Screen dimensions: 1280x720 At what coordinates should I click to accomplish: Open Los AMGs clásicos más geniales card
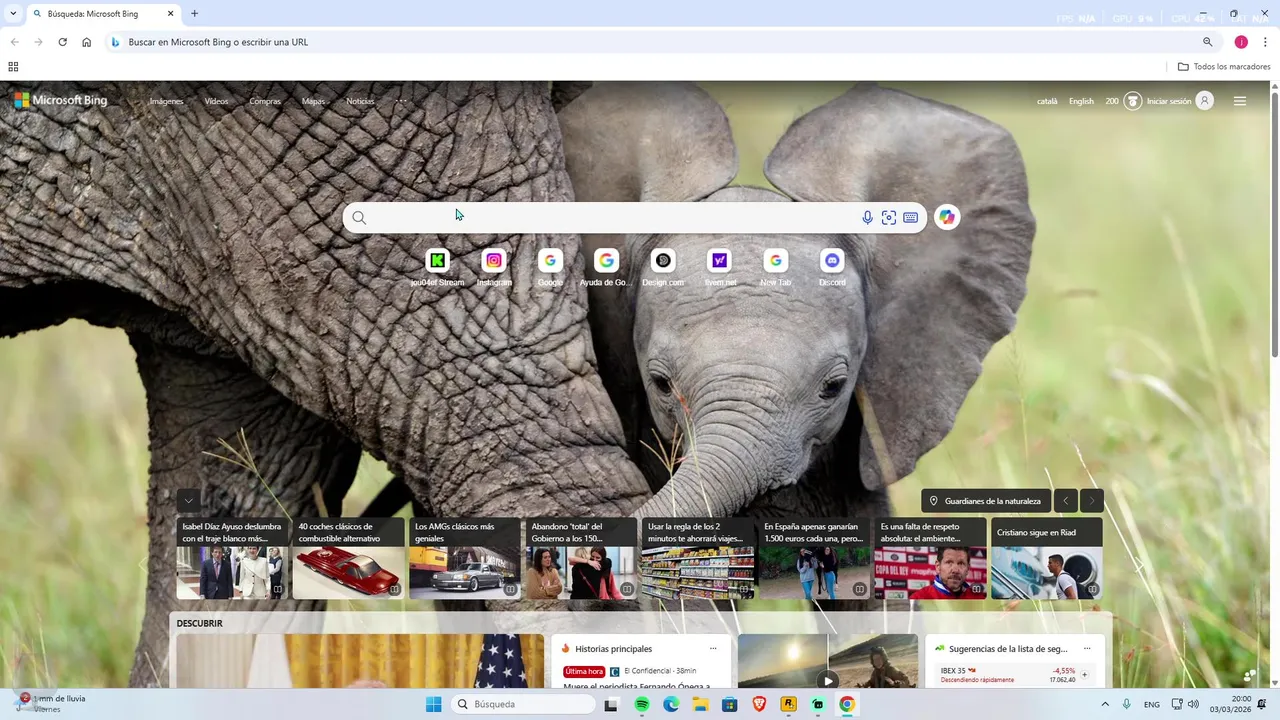(465, 558)
